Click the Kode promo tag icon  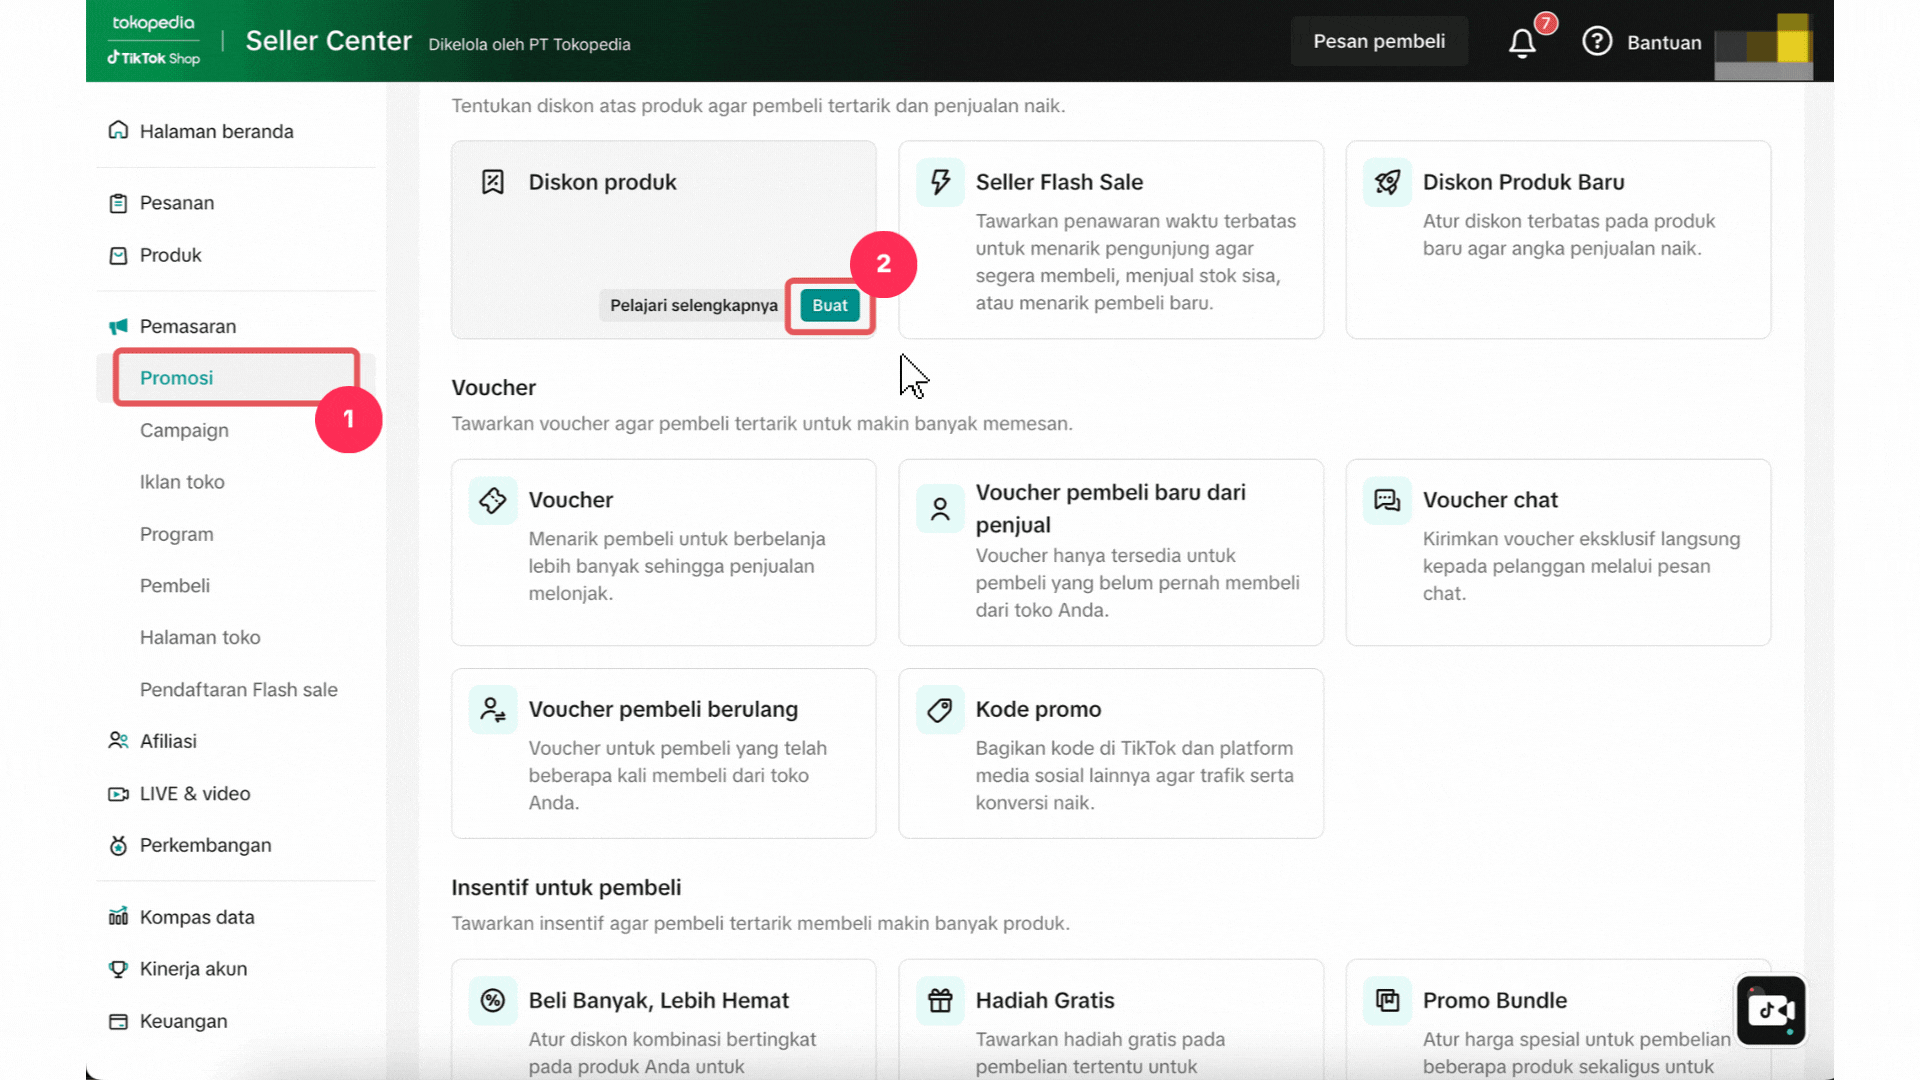pyautogui.click(x=940, y=710)
